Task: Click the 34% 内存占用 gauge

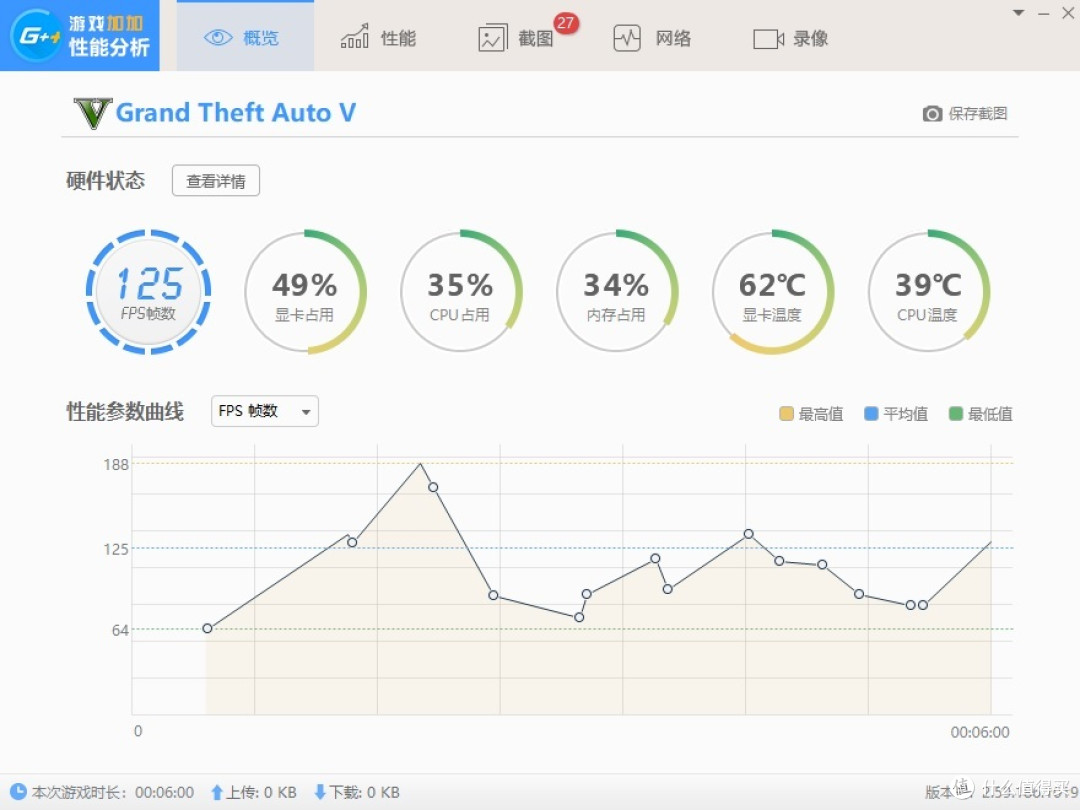Action: [616, 291]
